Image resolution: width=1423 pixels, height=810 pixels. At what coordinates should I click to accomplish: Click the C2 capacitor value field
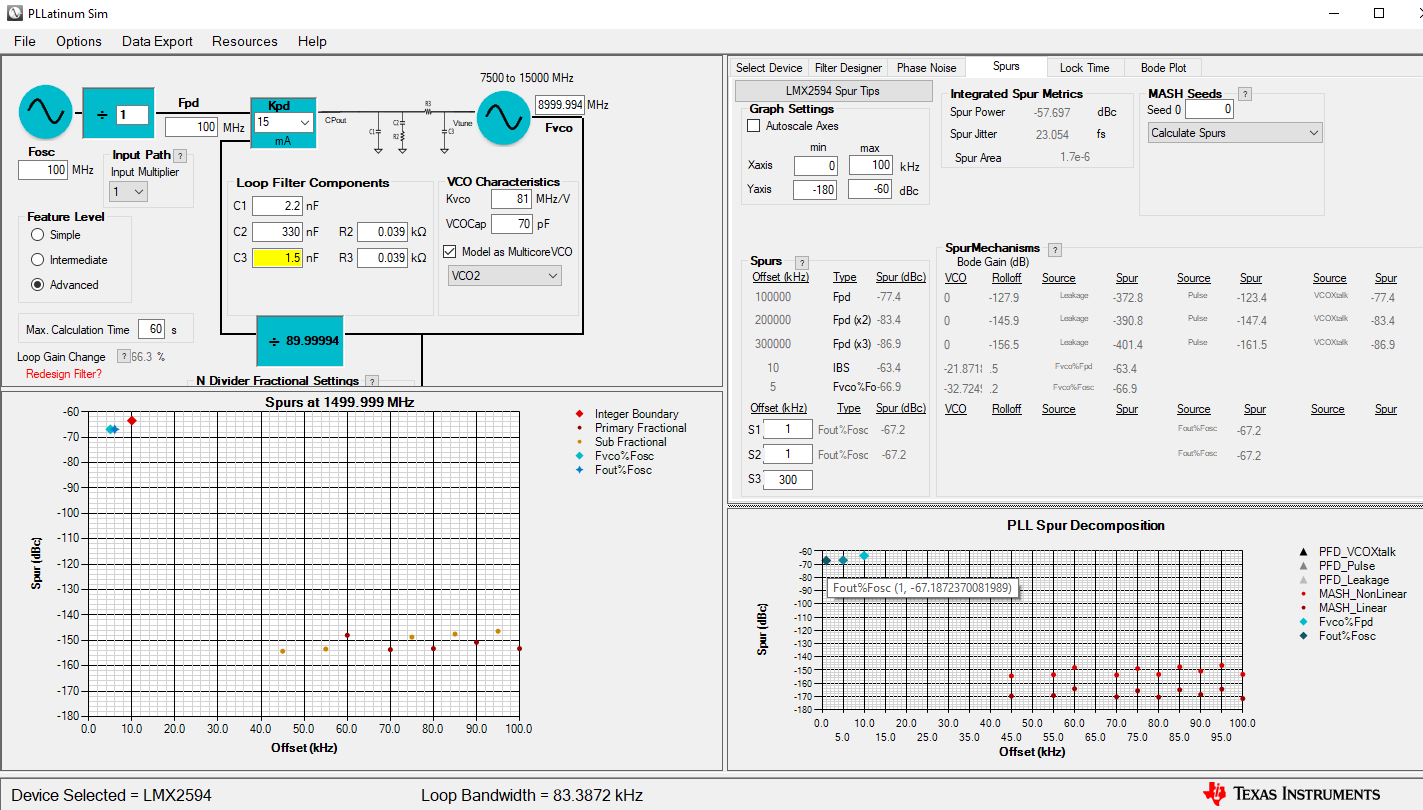[x=277, y=232]
